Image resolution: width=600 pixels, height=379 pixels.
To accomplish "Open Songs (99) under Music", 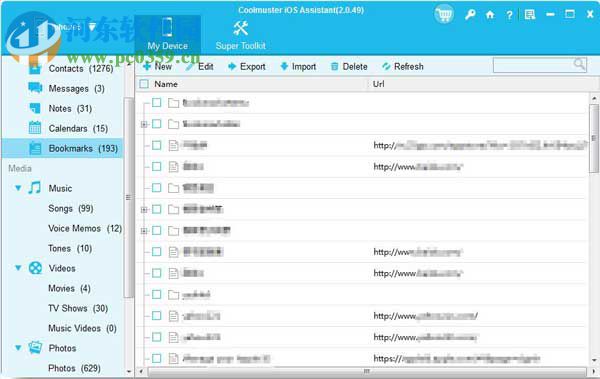I will click(x=71, y=209).
